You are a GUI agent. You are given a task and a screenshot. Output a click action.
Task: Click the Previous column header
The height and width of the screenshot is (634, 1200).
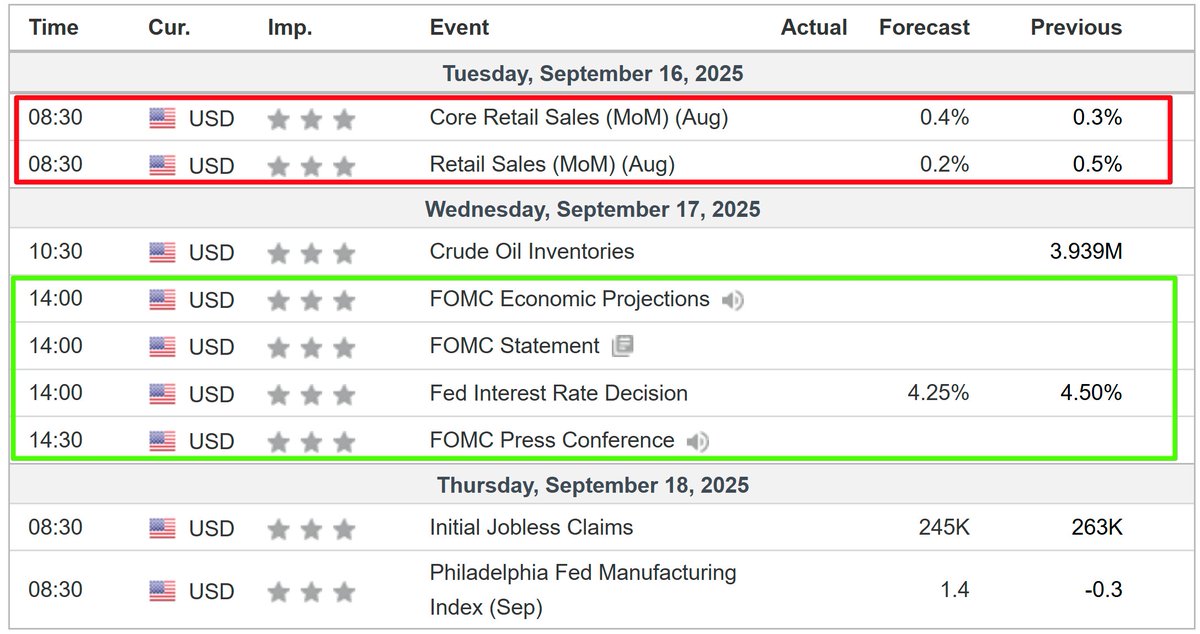coord(1076,28)
